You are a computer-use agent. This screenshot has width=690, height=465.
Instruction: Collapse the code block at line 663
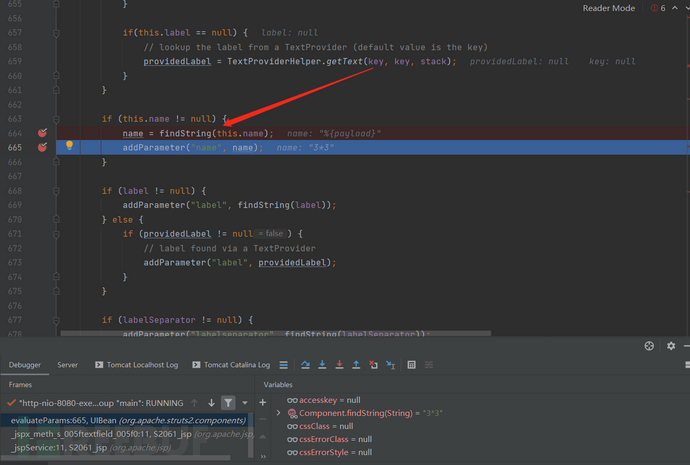pyautogui.click(x=57, y=119)
